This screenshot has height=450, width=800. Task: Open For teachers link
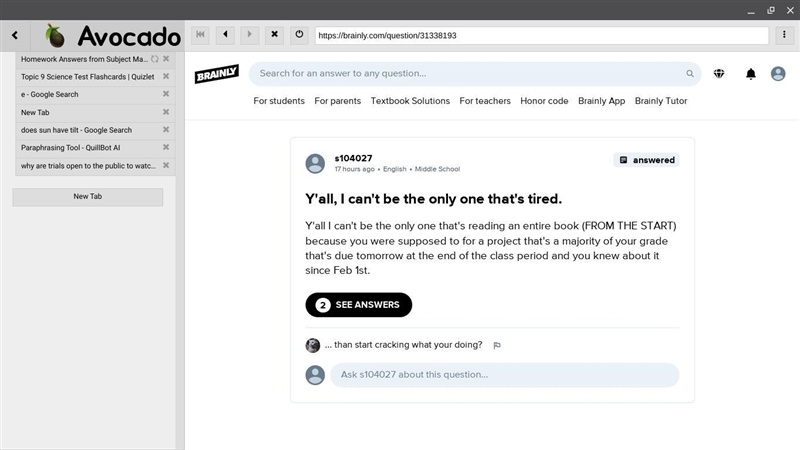485,101
